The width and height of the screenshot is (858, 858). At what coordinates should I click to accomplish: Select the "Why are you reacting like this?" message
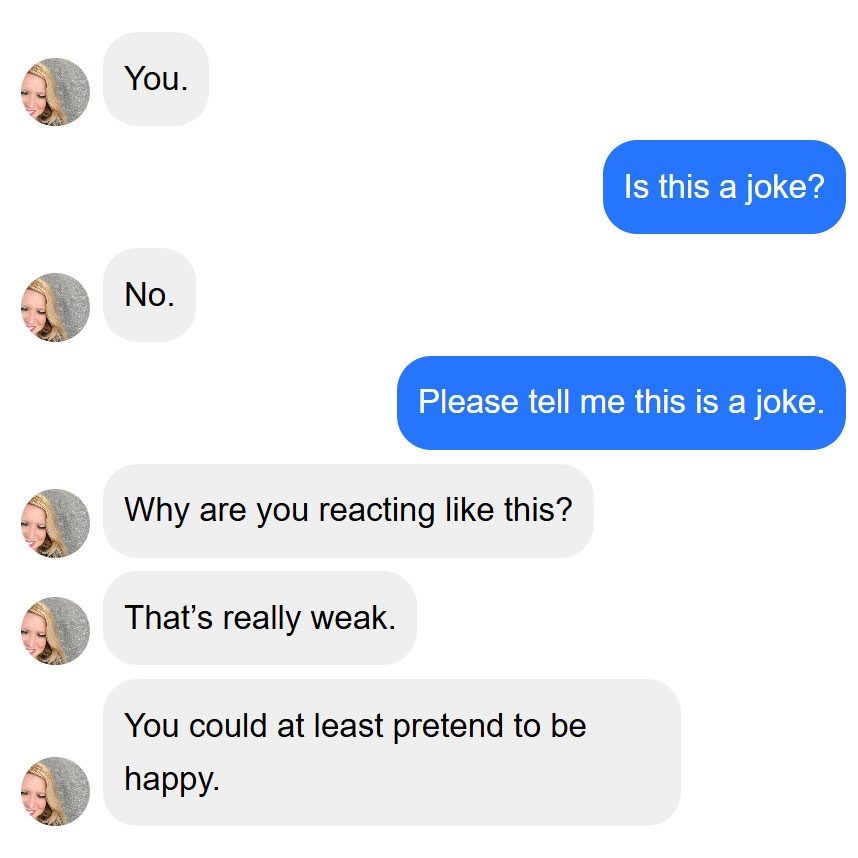point(348,511)
